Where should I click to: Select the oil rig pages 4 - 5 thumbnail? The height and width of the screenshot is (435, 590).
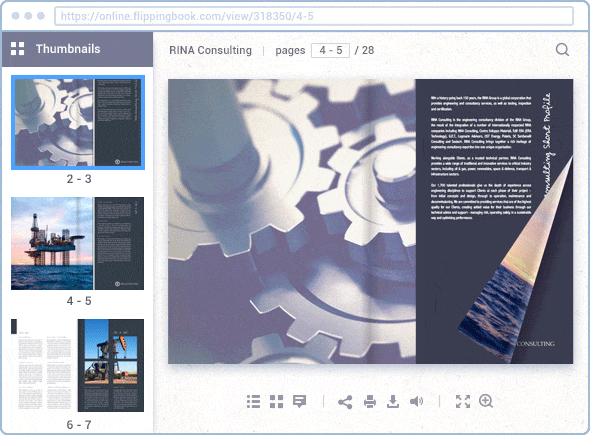[78, 243]
